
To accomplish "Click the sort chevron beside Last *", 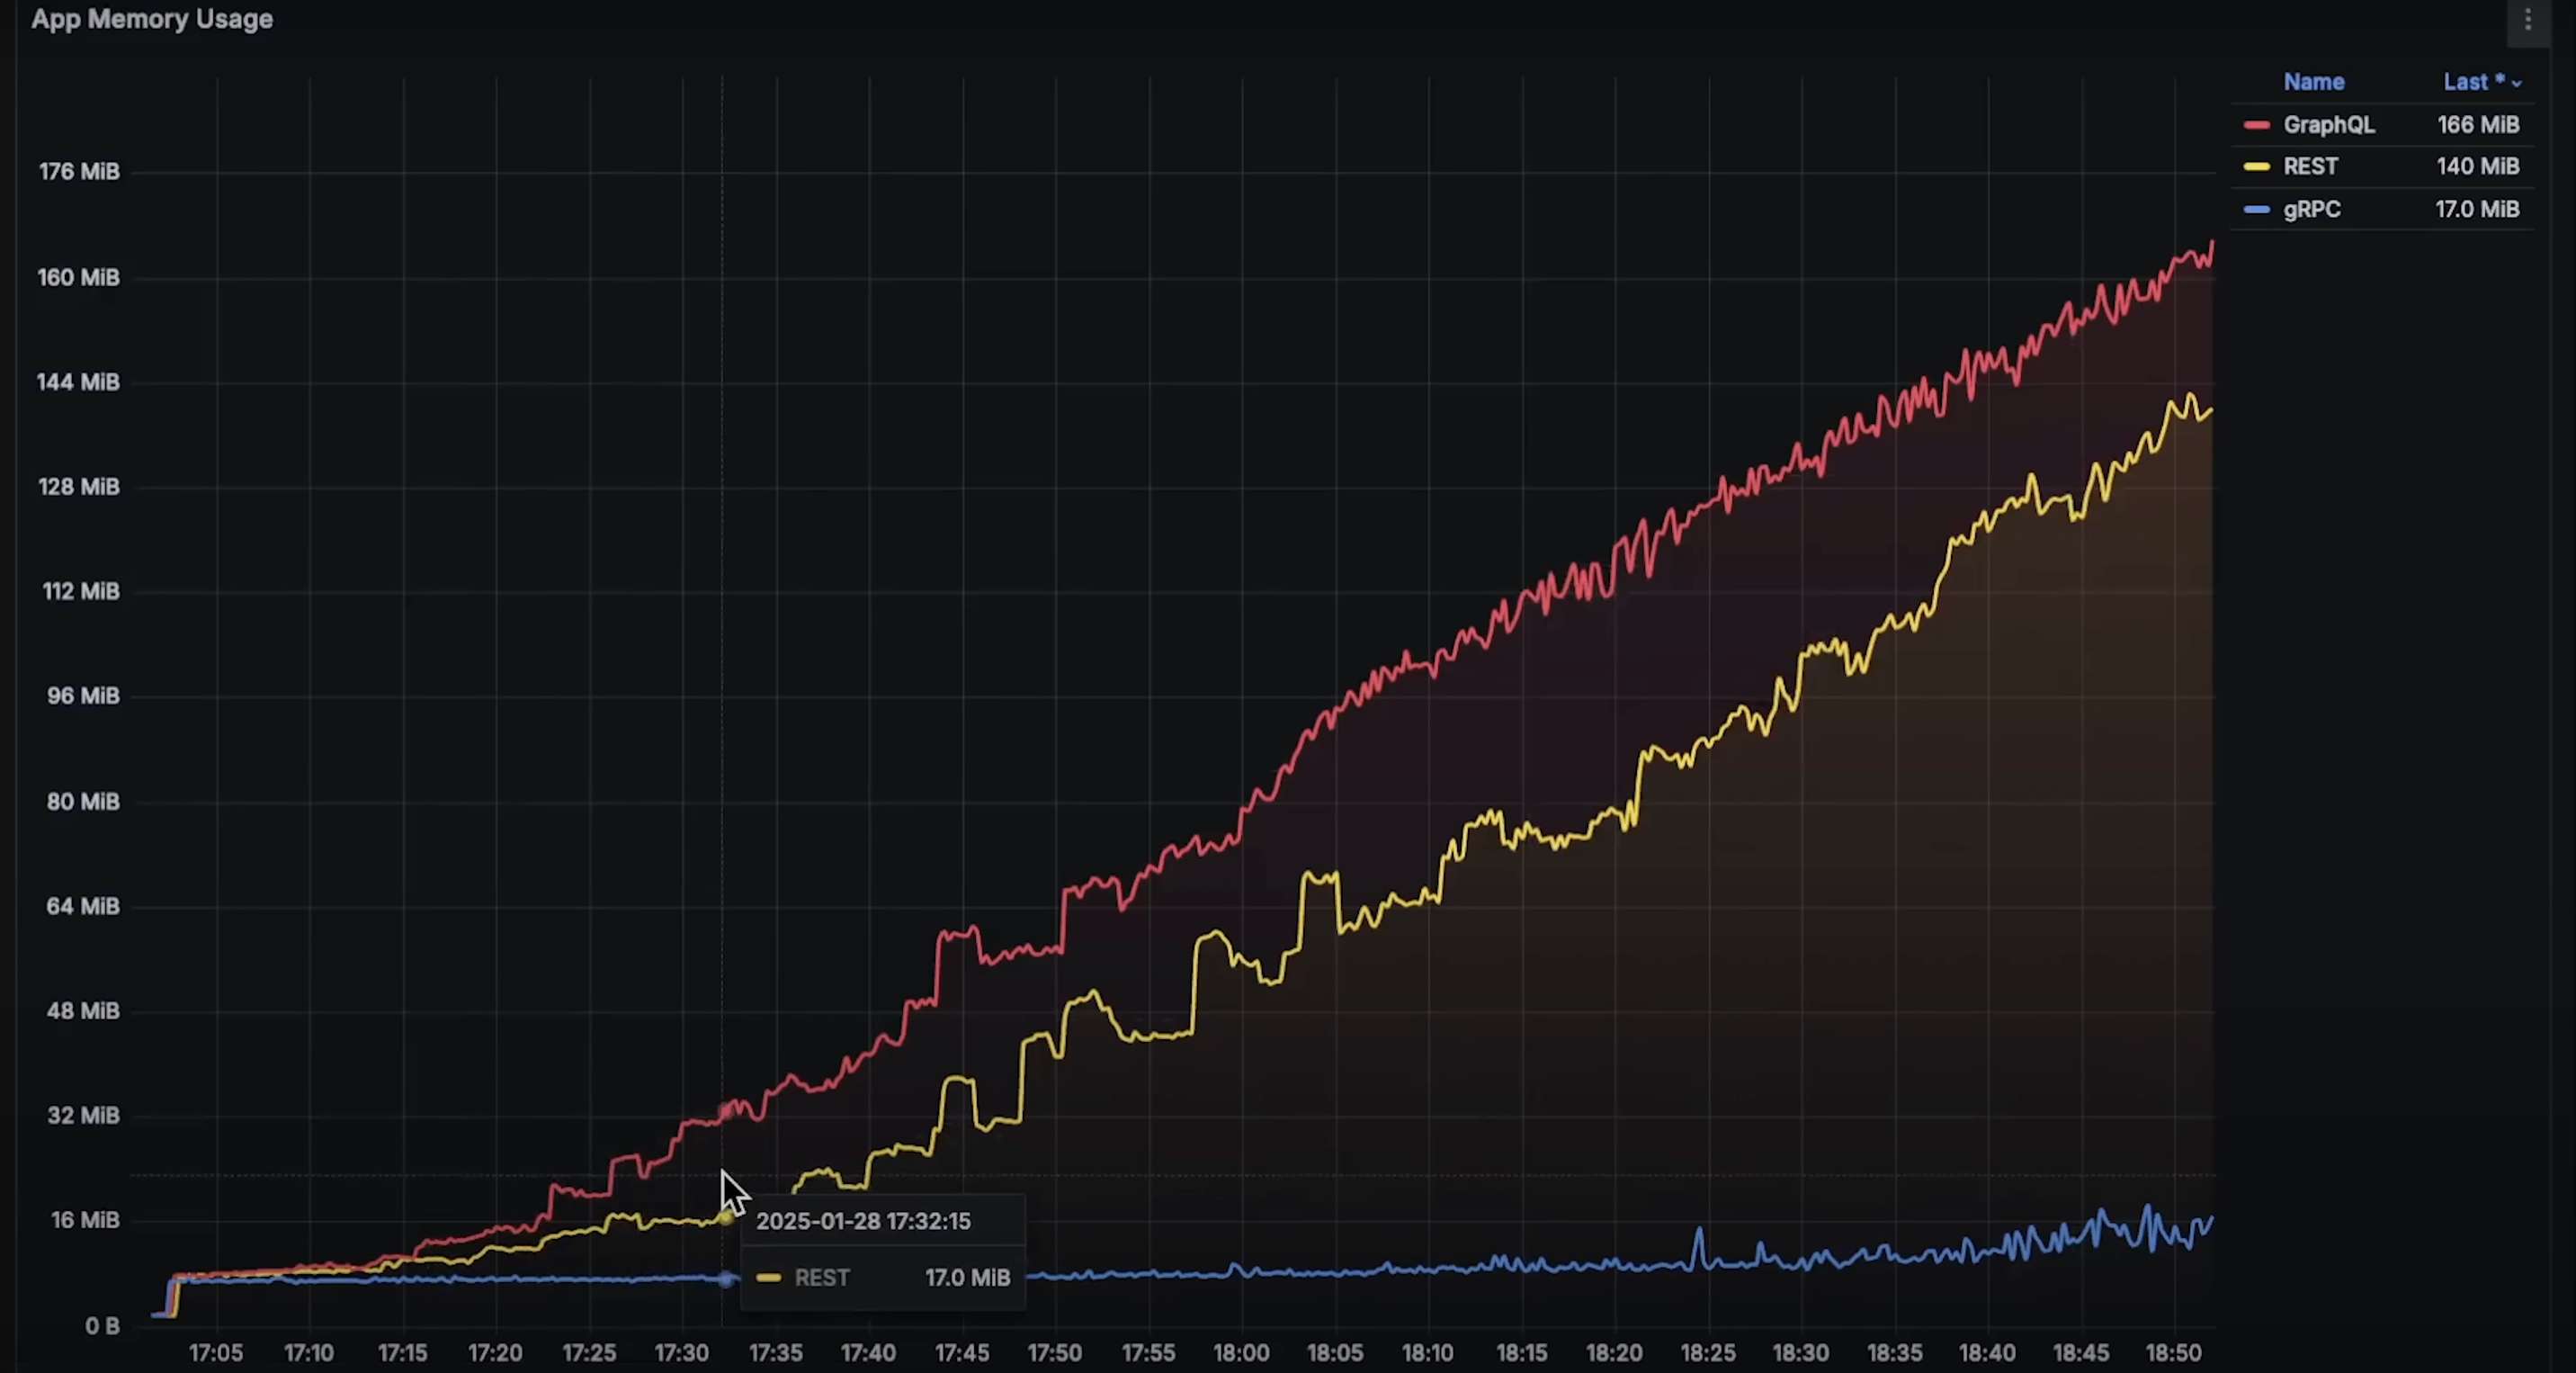I will [x=2516, y=84].
